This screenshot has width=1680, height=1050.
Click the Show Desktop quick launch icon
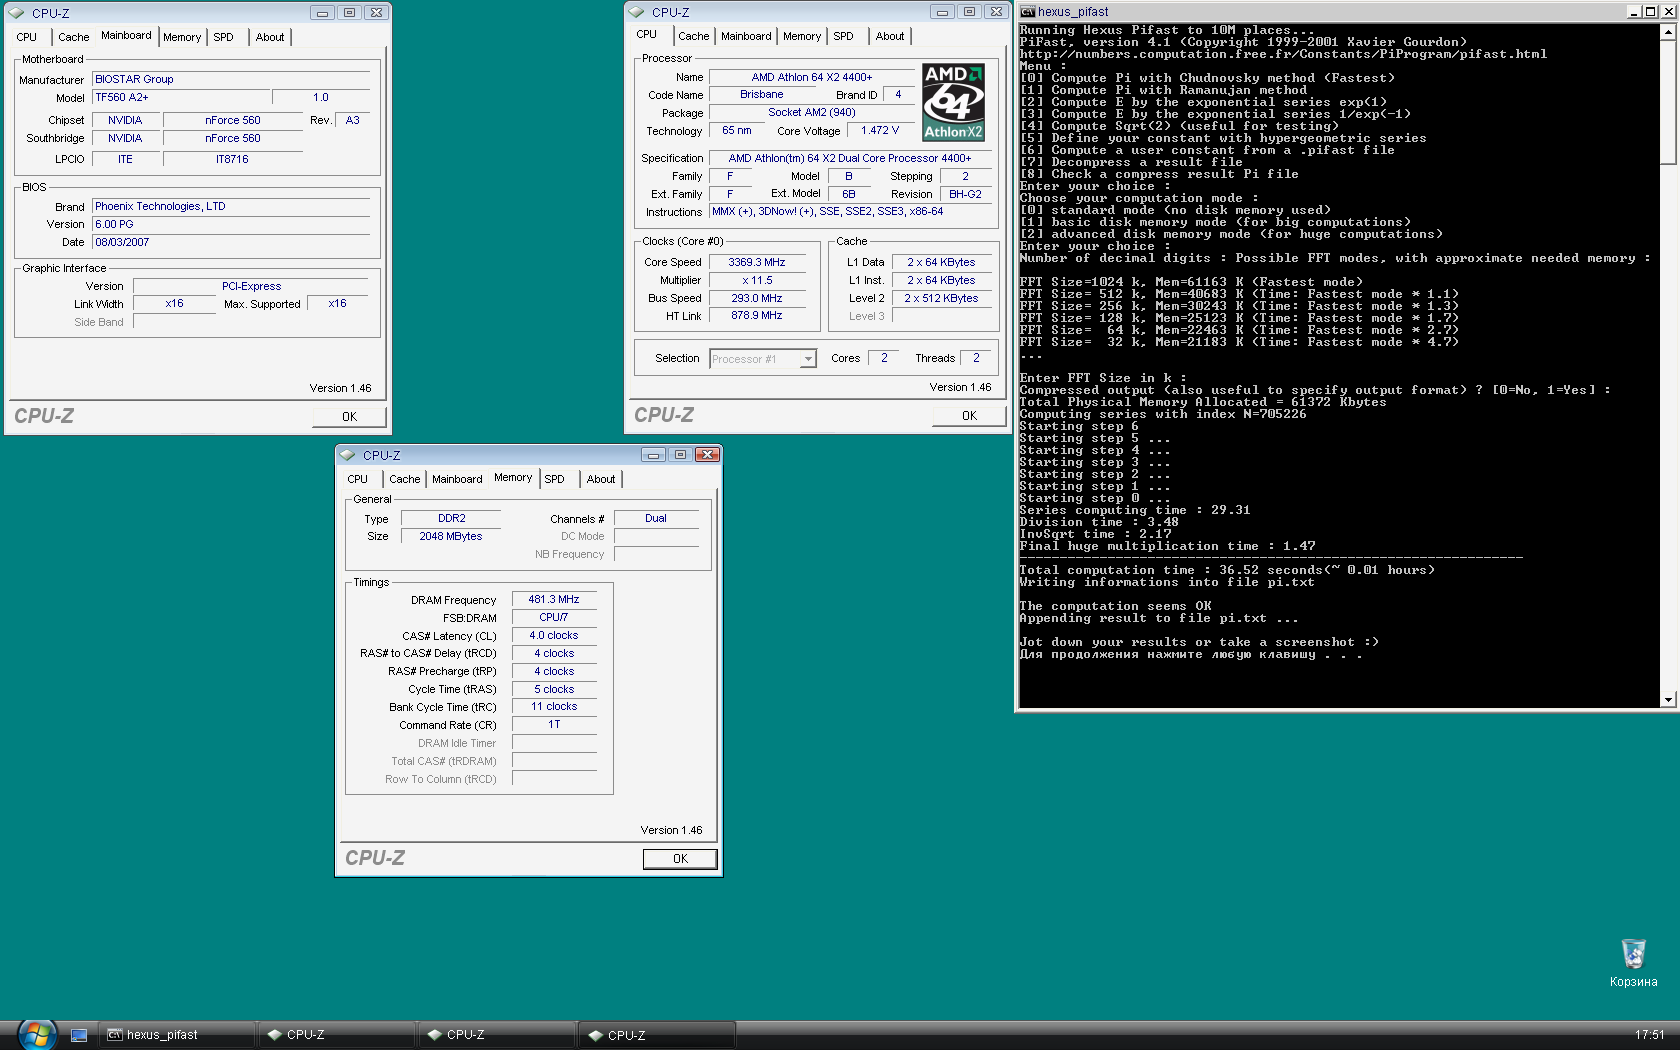pos(79,1035)
